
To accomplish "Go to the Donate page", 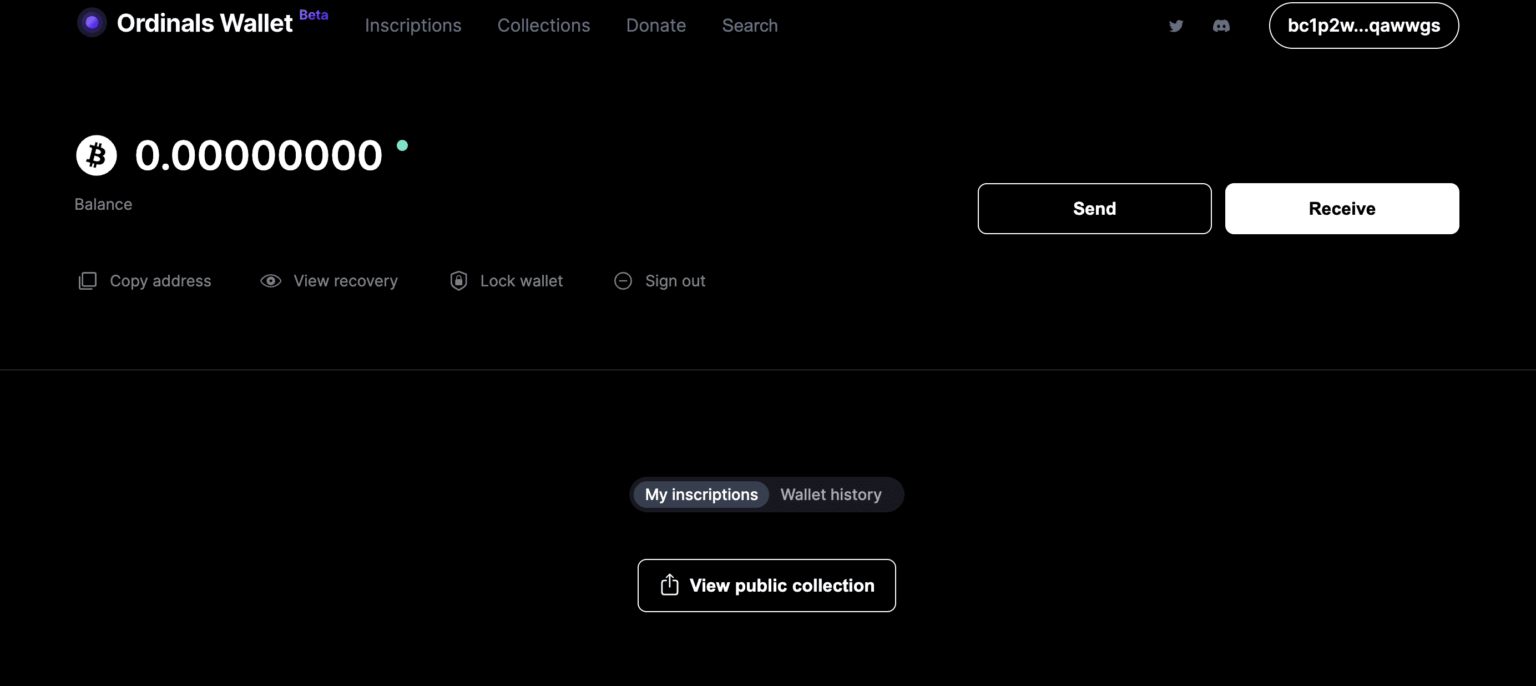I will 656,26.
